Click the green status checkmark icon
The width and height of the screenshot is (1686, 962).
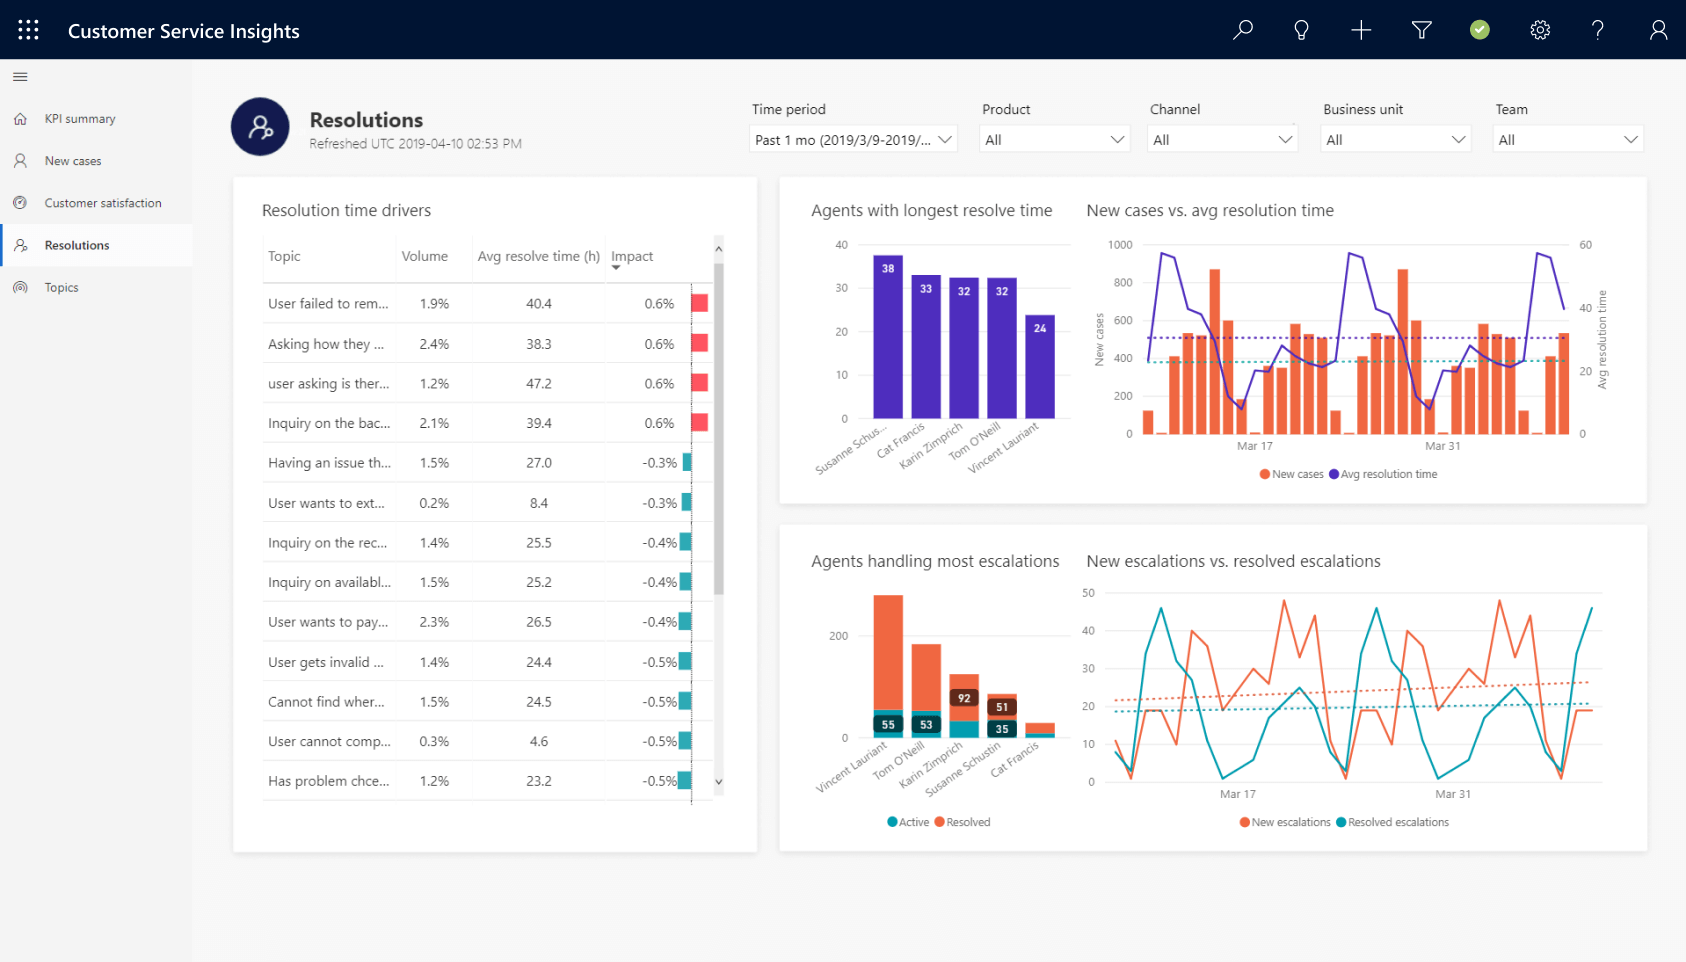[x=1480, y=30]
